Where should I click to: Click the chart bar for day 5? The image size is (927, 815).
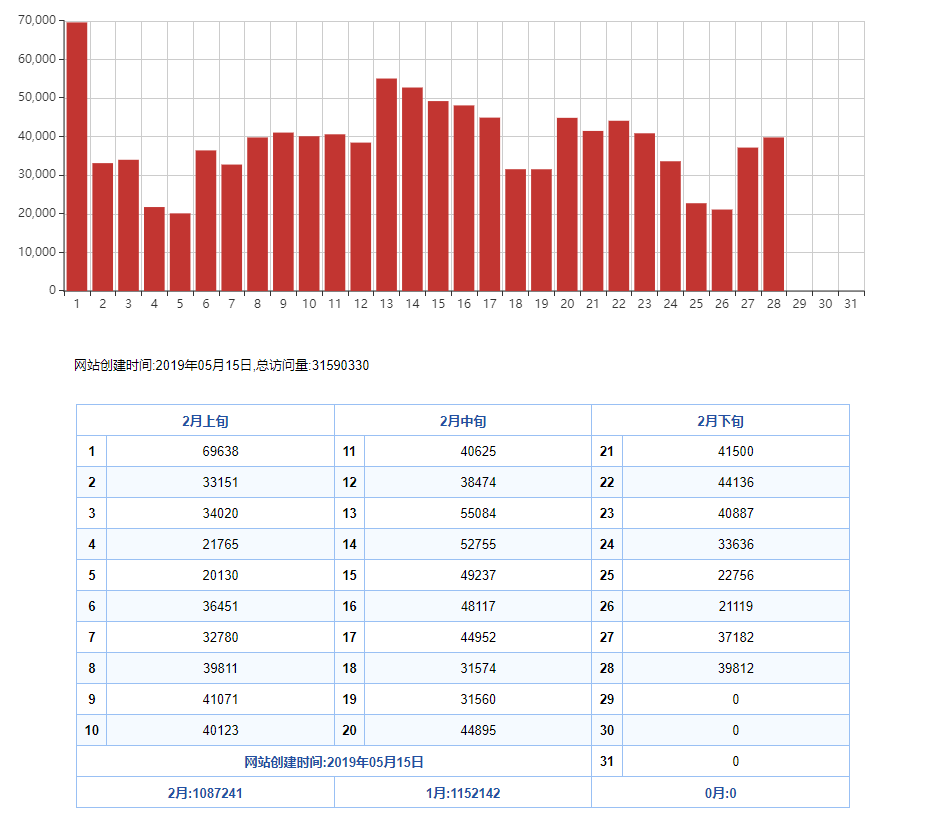pos(180,252)
